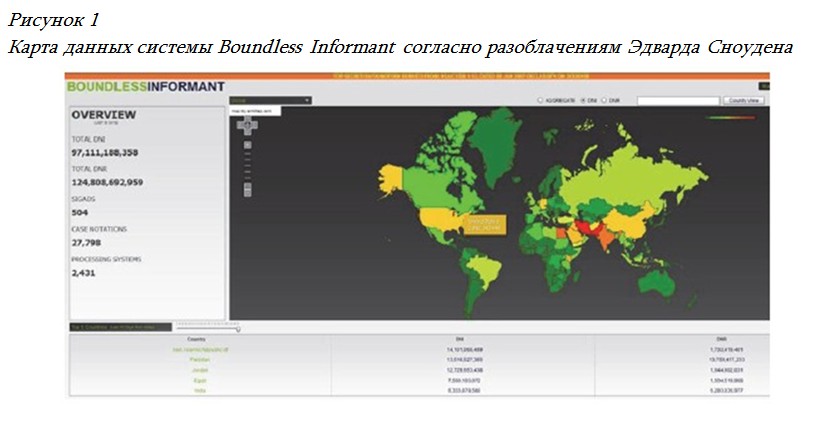The width and height of the screenshot is (822, 427).
Task: Click the search field beside Country View
Action: pyautogui.click(x=678, y=101)
